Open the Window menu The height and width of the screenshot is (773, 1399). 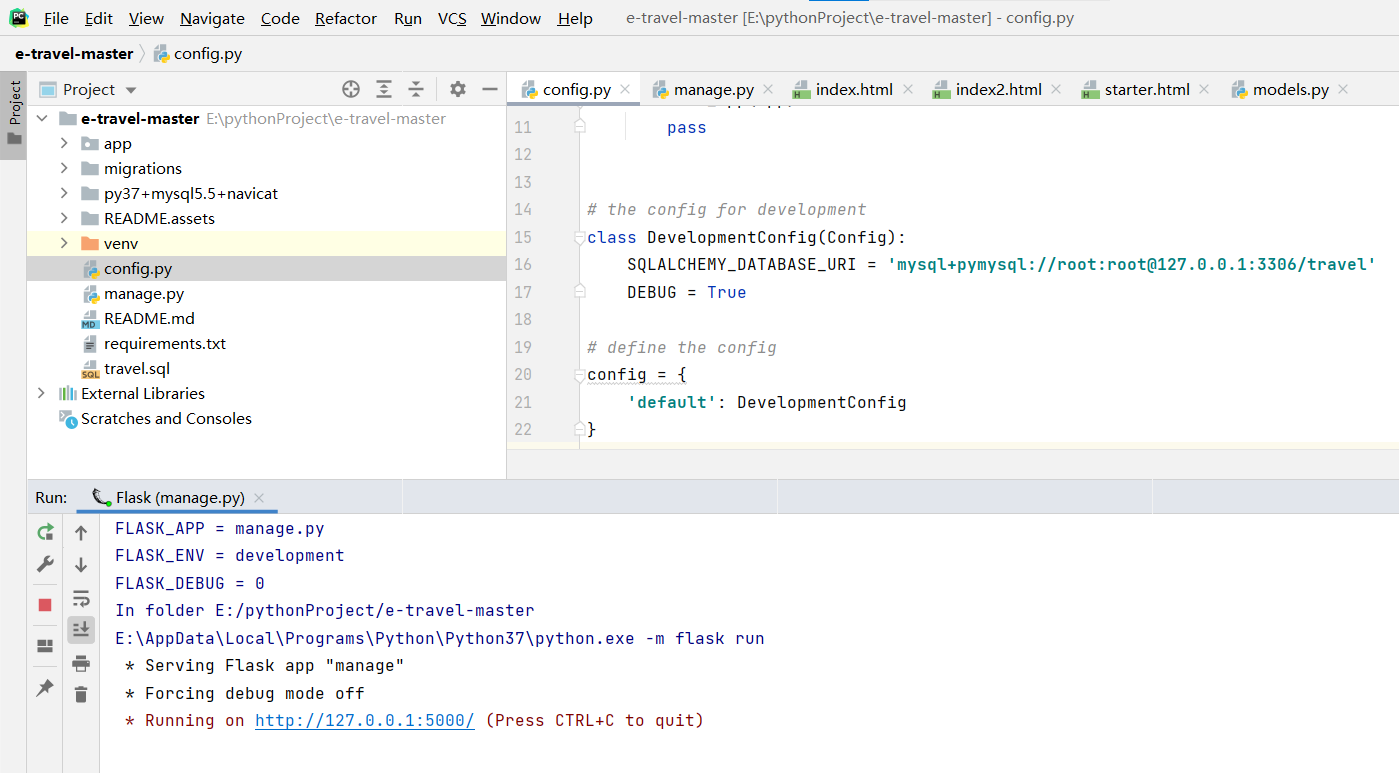click(x=511, y=18)
